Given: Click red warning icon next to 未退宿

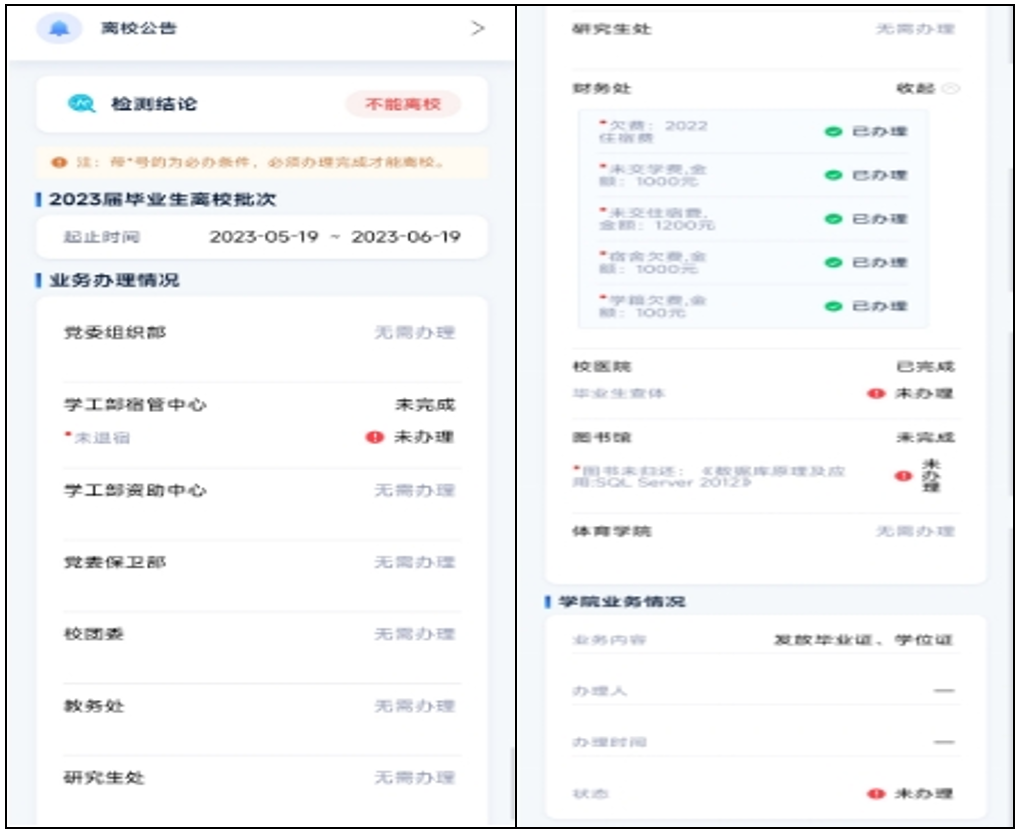Looking at the screenshot, I should point(375,437).
